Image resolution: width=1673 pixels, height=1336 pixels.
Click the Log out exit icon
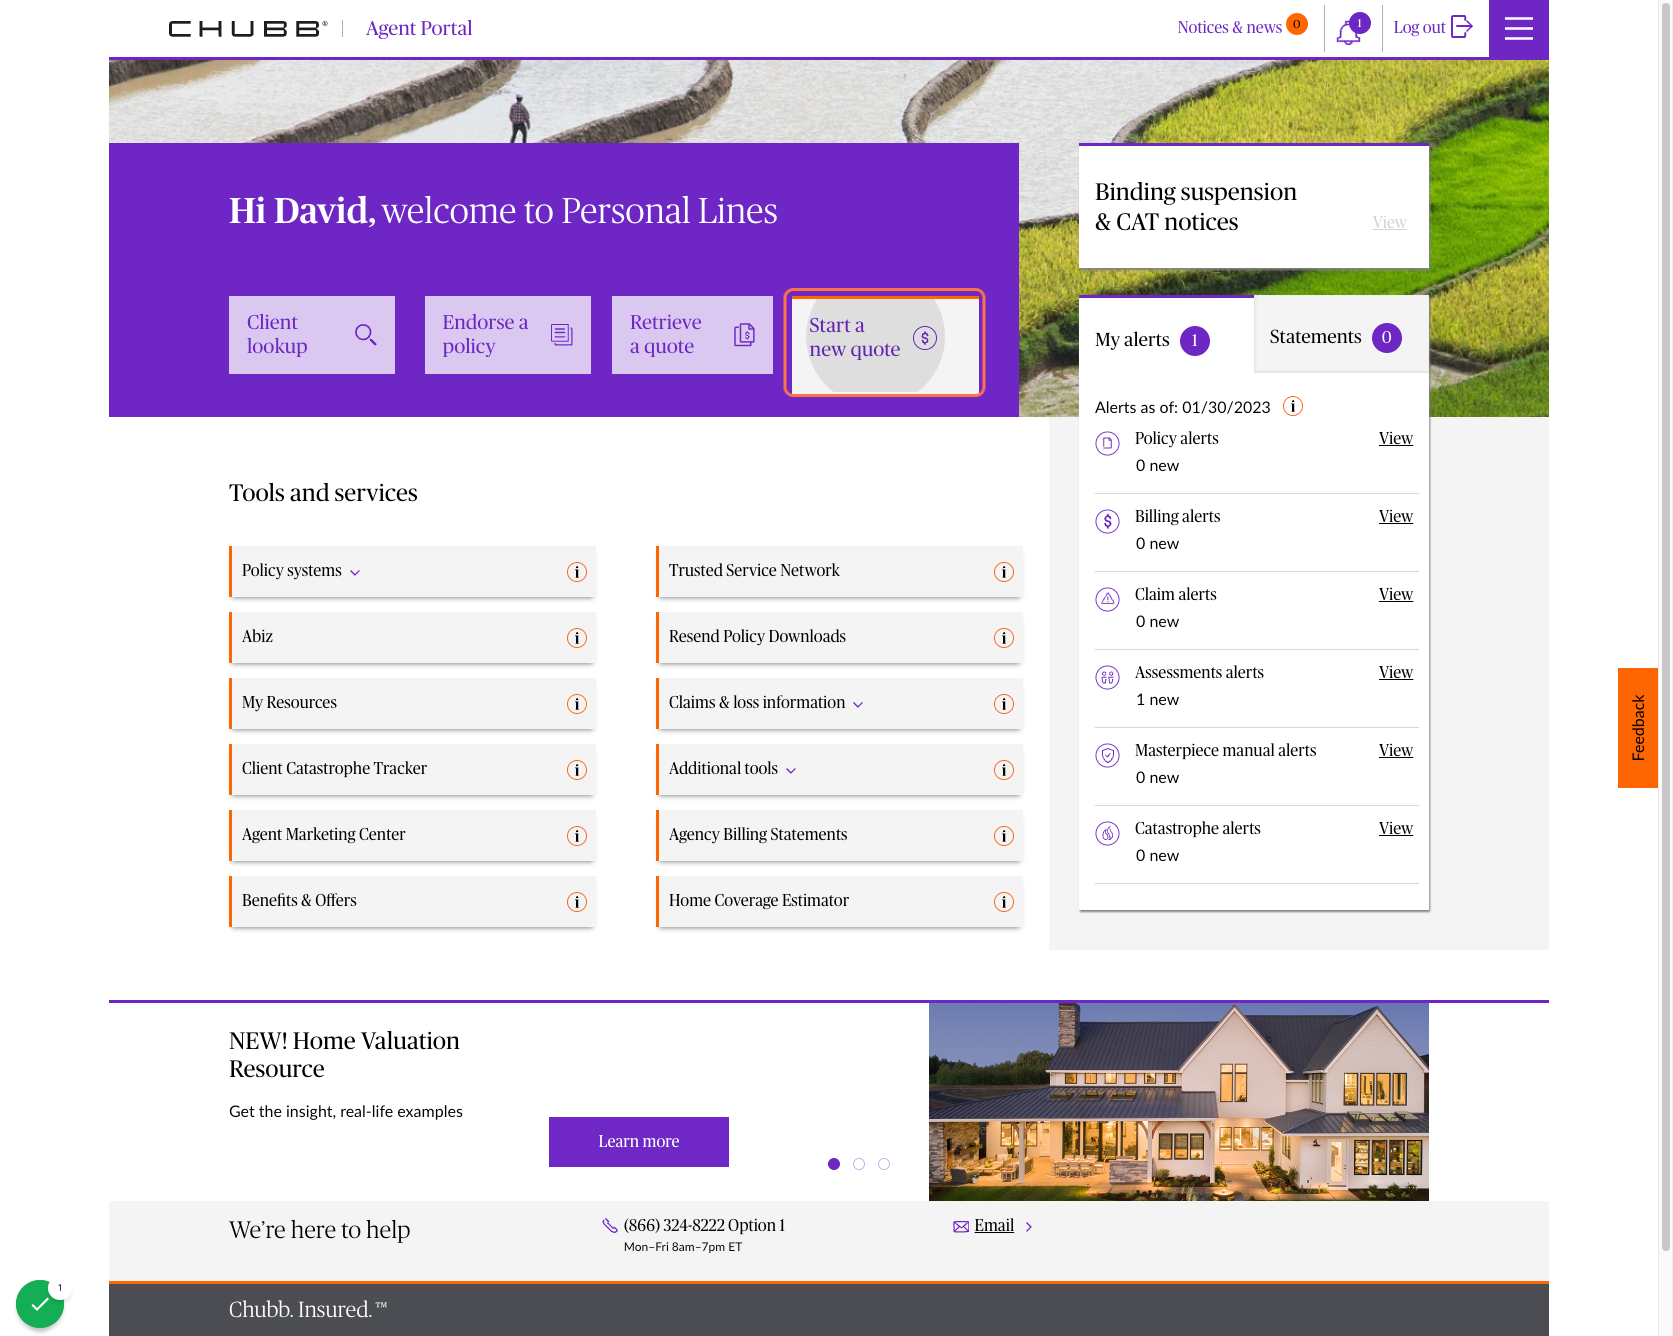(1461, 28)
